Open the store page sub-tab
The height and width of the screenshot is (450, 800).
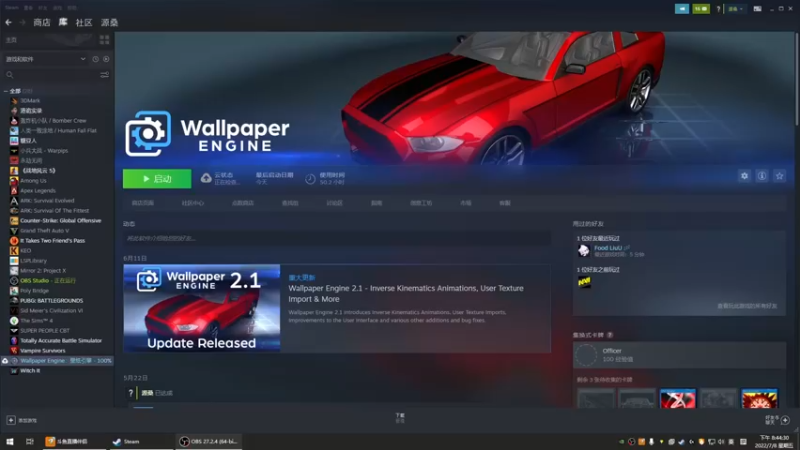coord(142,203)
